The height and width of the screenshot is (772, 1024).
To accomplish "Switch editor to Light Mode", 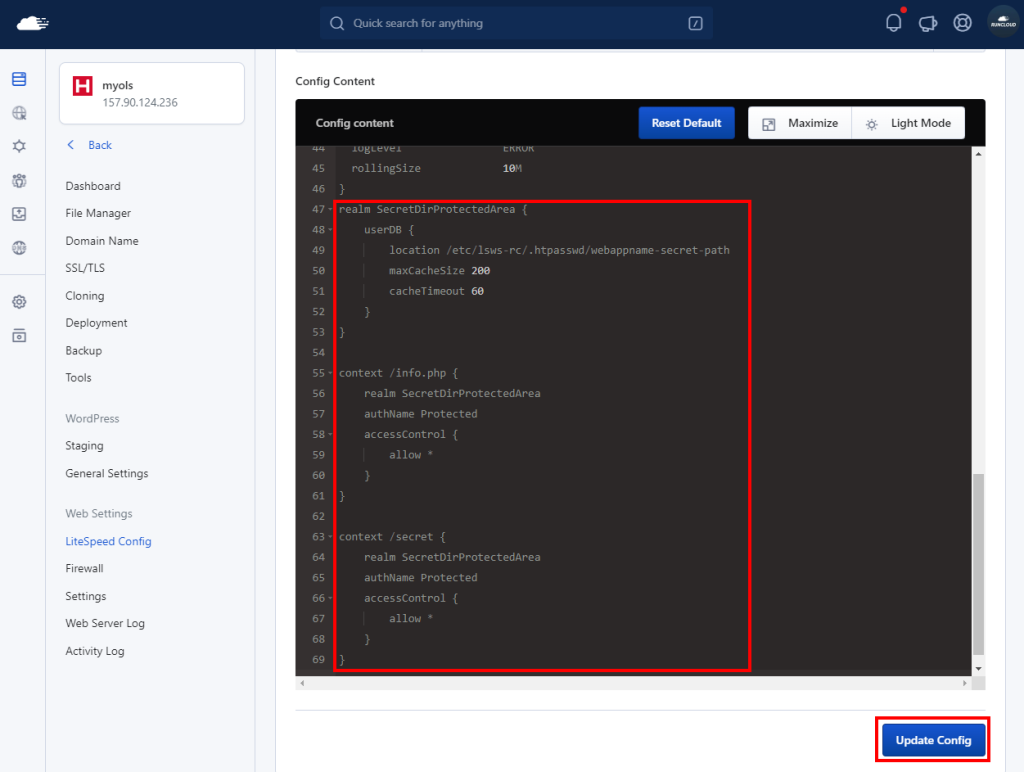I will point(908,123).
